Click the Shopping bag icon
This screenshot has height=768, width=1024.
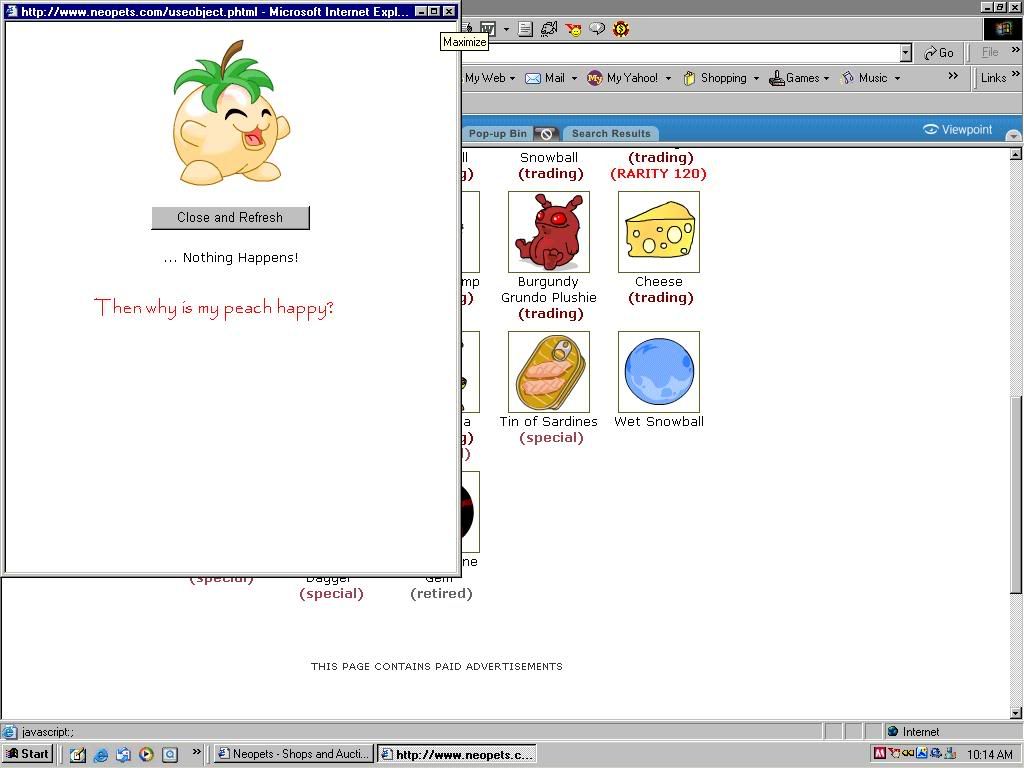point(689,78)
